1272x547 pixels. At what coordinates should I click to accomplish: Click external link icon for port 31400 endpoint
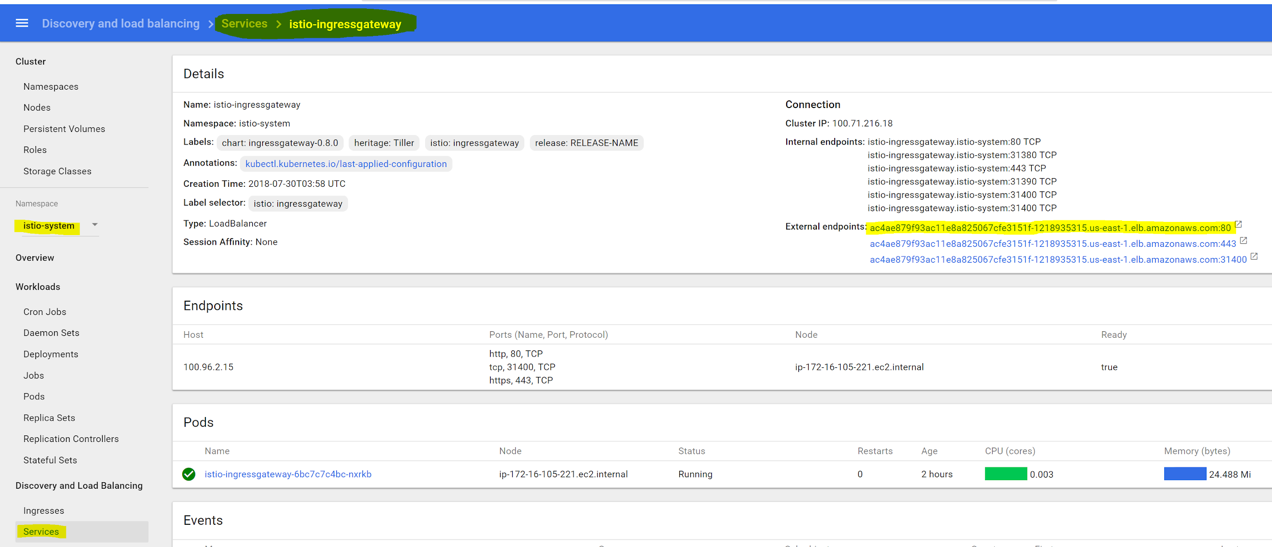[x=1254, y=257]
